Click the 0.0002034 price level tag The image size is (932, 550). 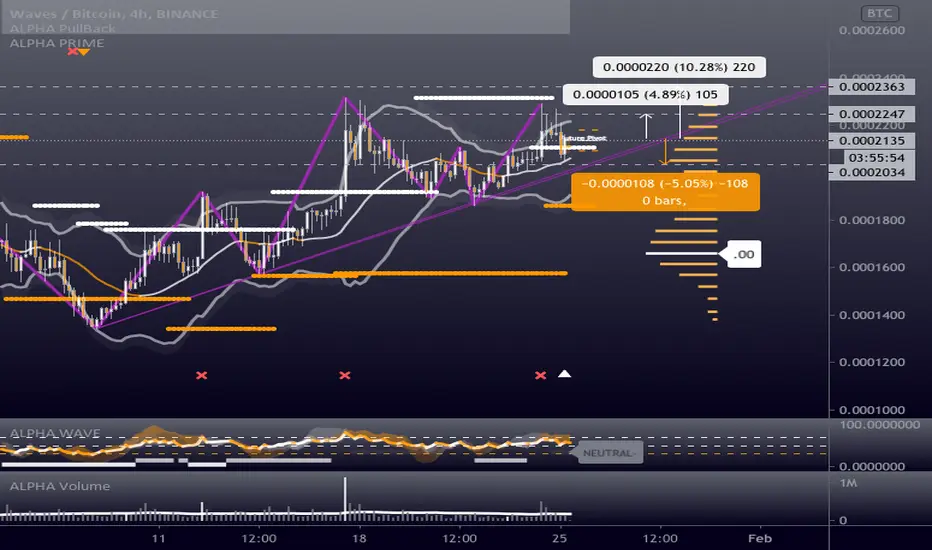coord(871,172)
